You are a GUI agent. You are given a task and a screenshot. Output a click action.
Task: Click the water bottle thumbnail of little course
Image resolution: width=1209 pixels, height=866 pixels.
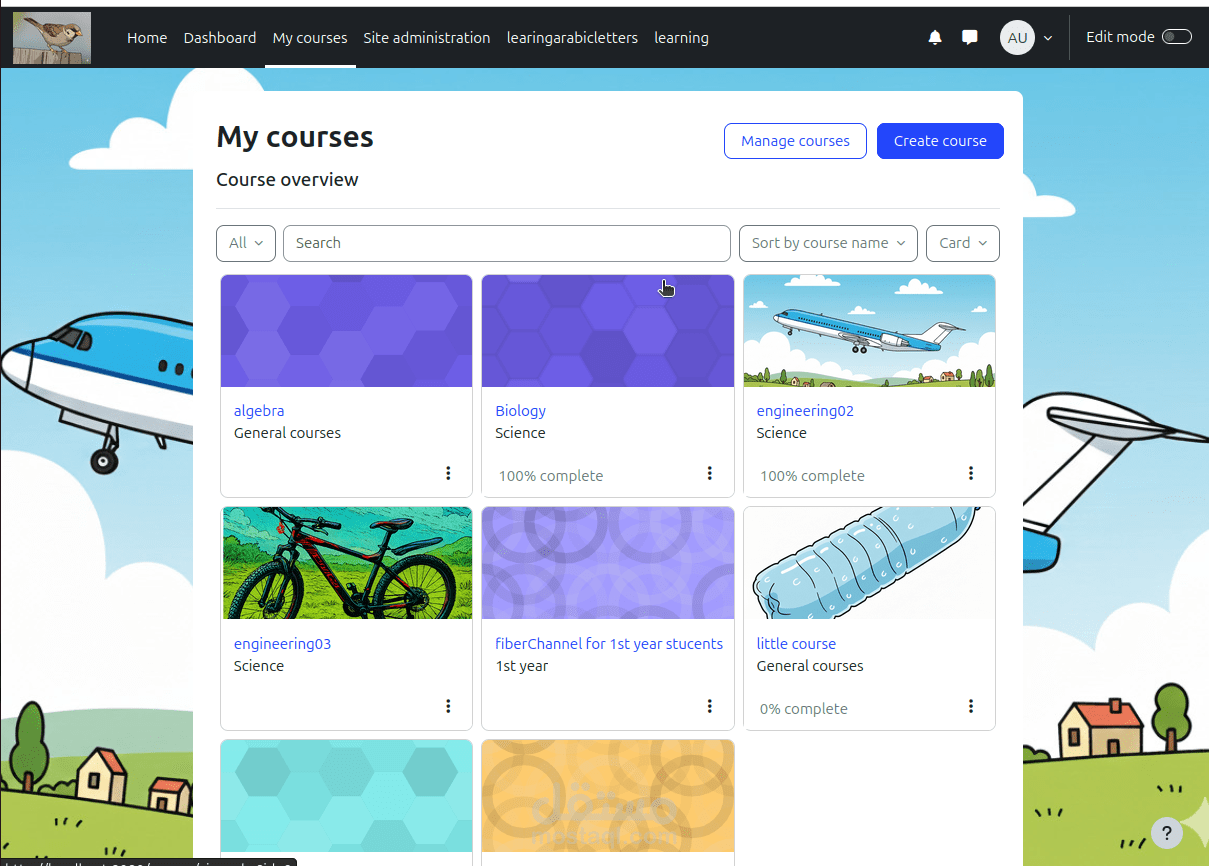869,563
